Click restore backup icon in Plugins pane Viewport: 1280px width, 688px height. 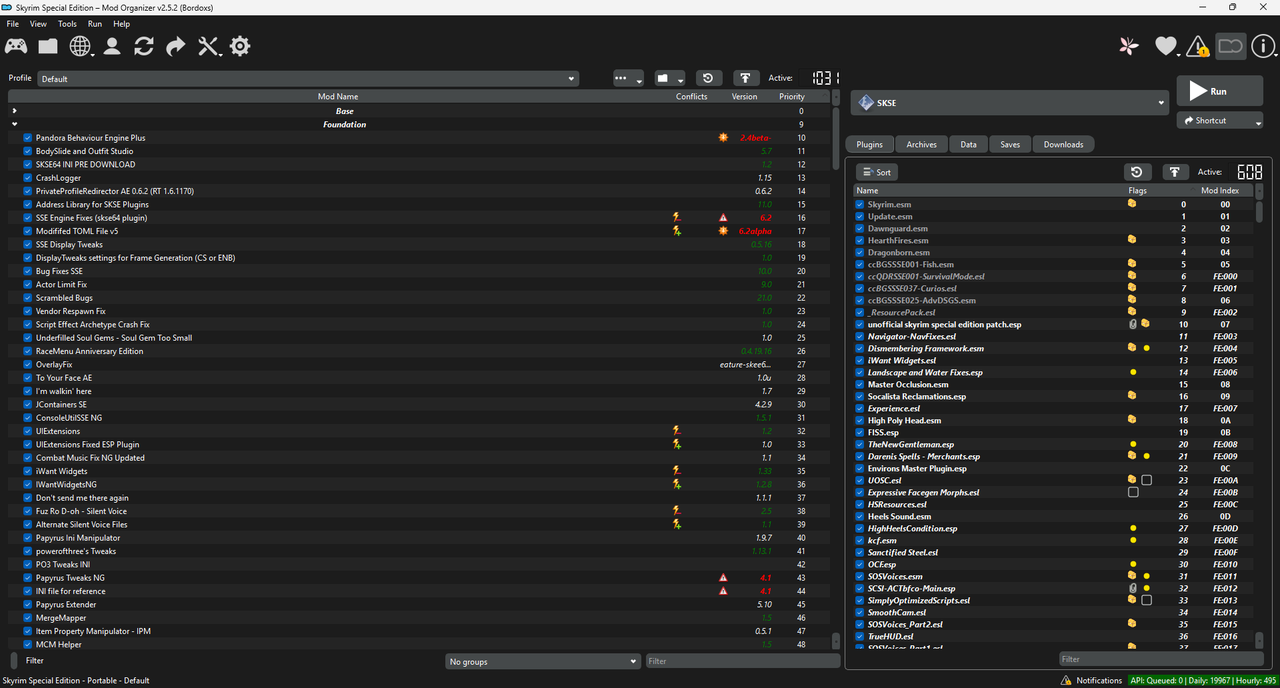pos(1138,172)
